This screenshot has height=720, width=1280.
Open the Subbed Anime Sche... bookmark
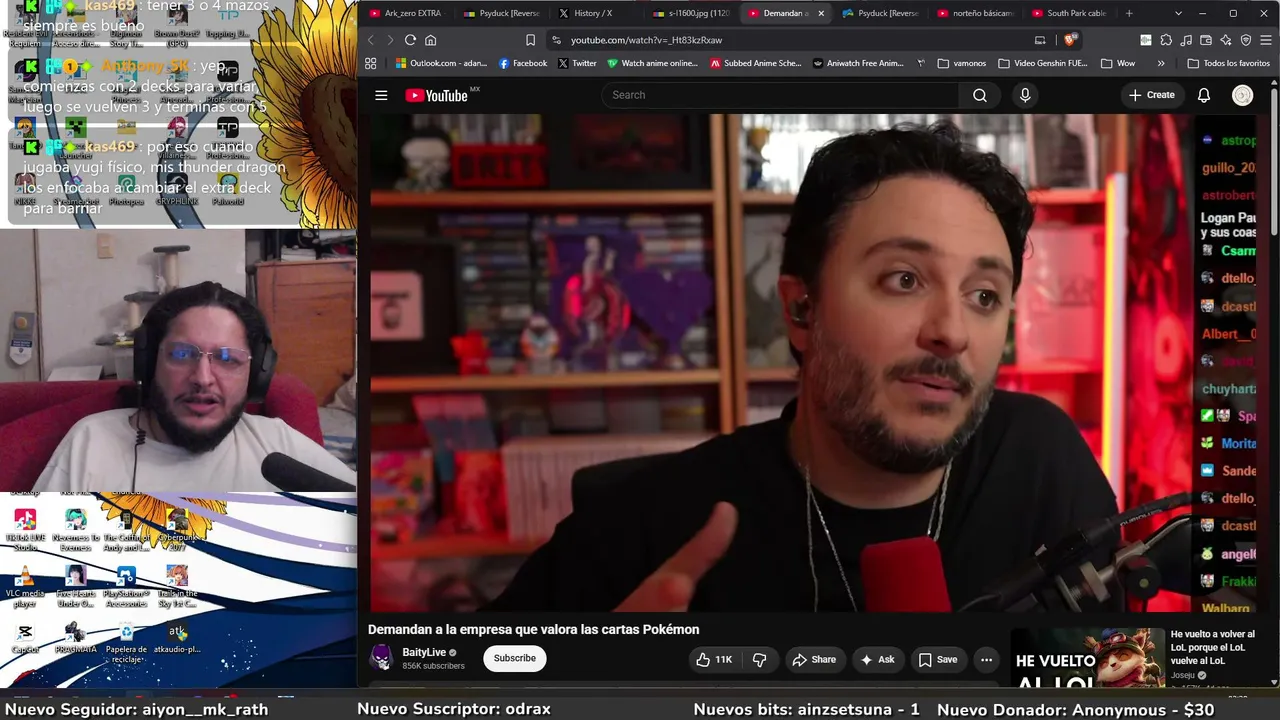click(755, 63)
